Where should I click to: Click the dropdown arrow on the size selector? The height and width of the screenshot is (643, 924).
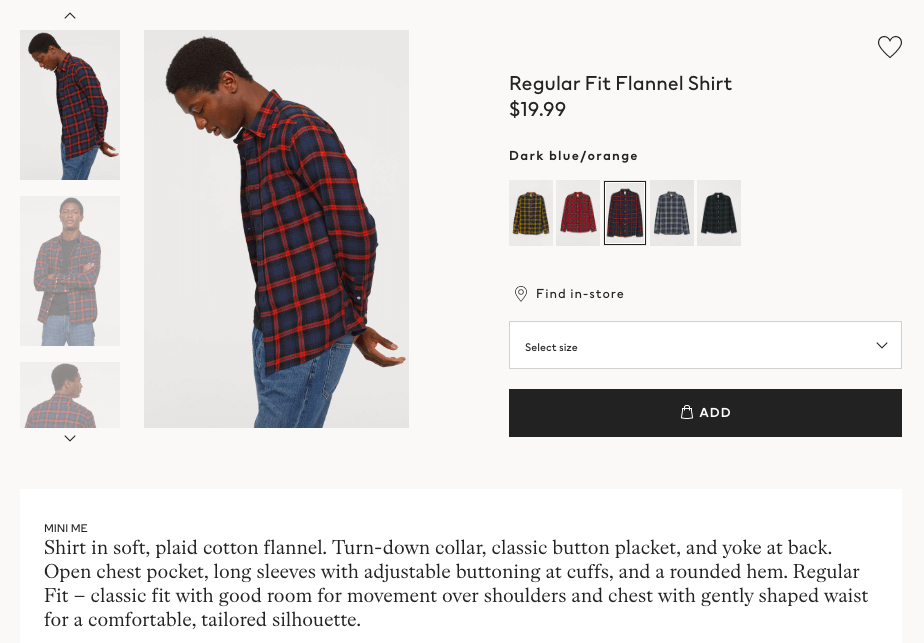point(883,345)
